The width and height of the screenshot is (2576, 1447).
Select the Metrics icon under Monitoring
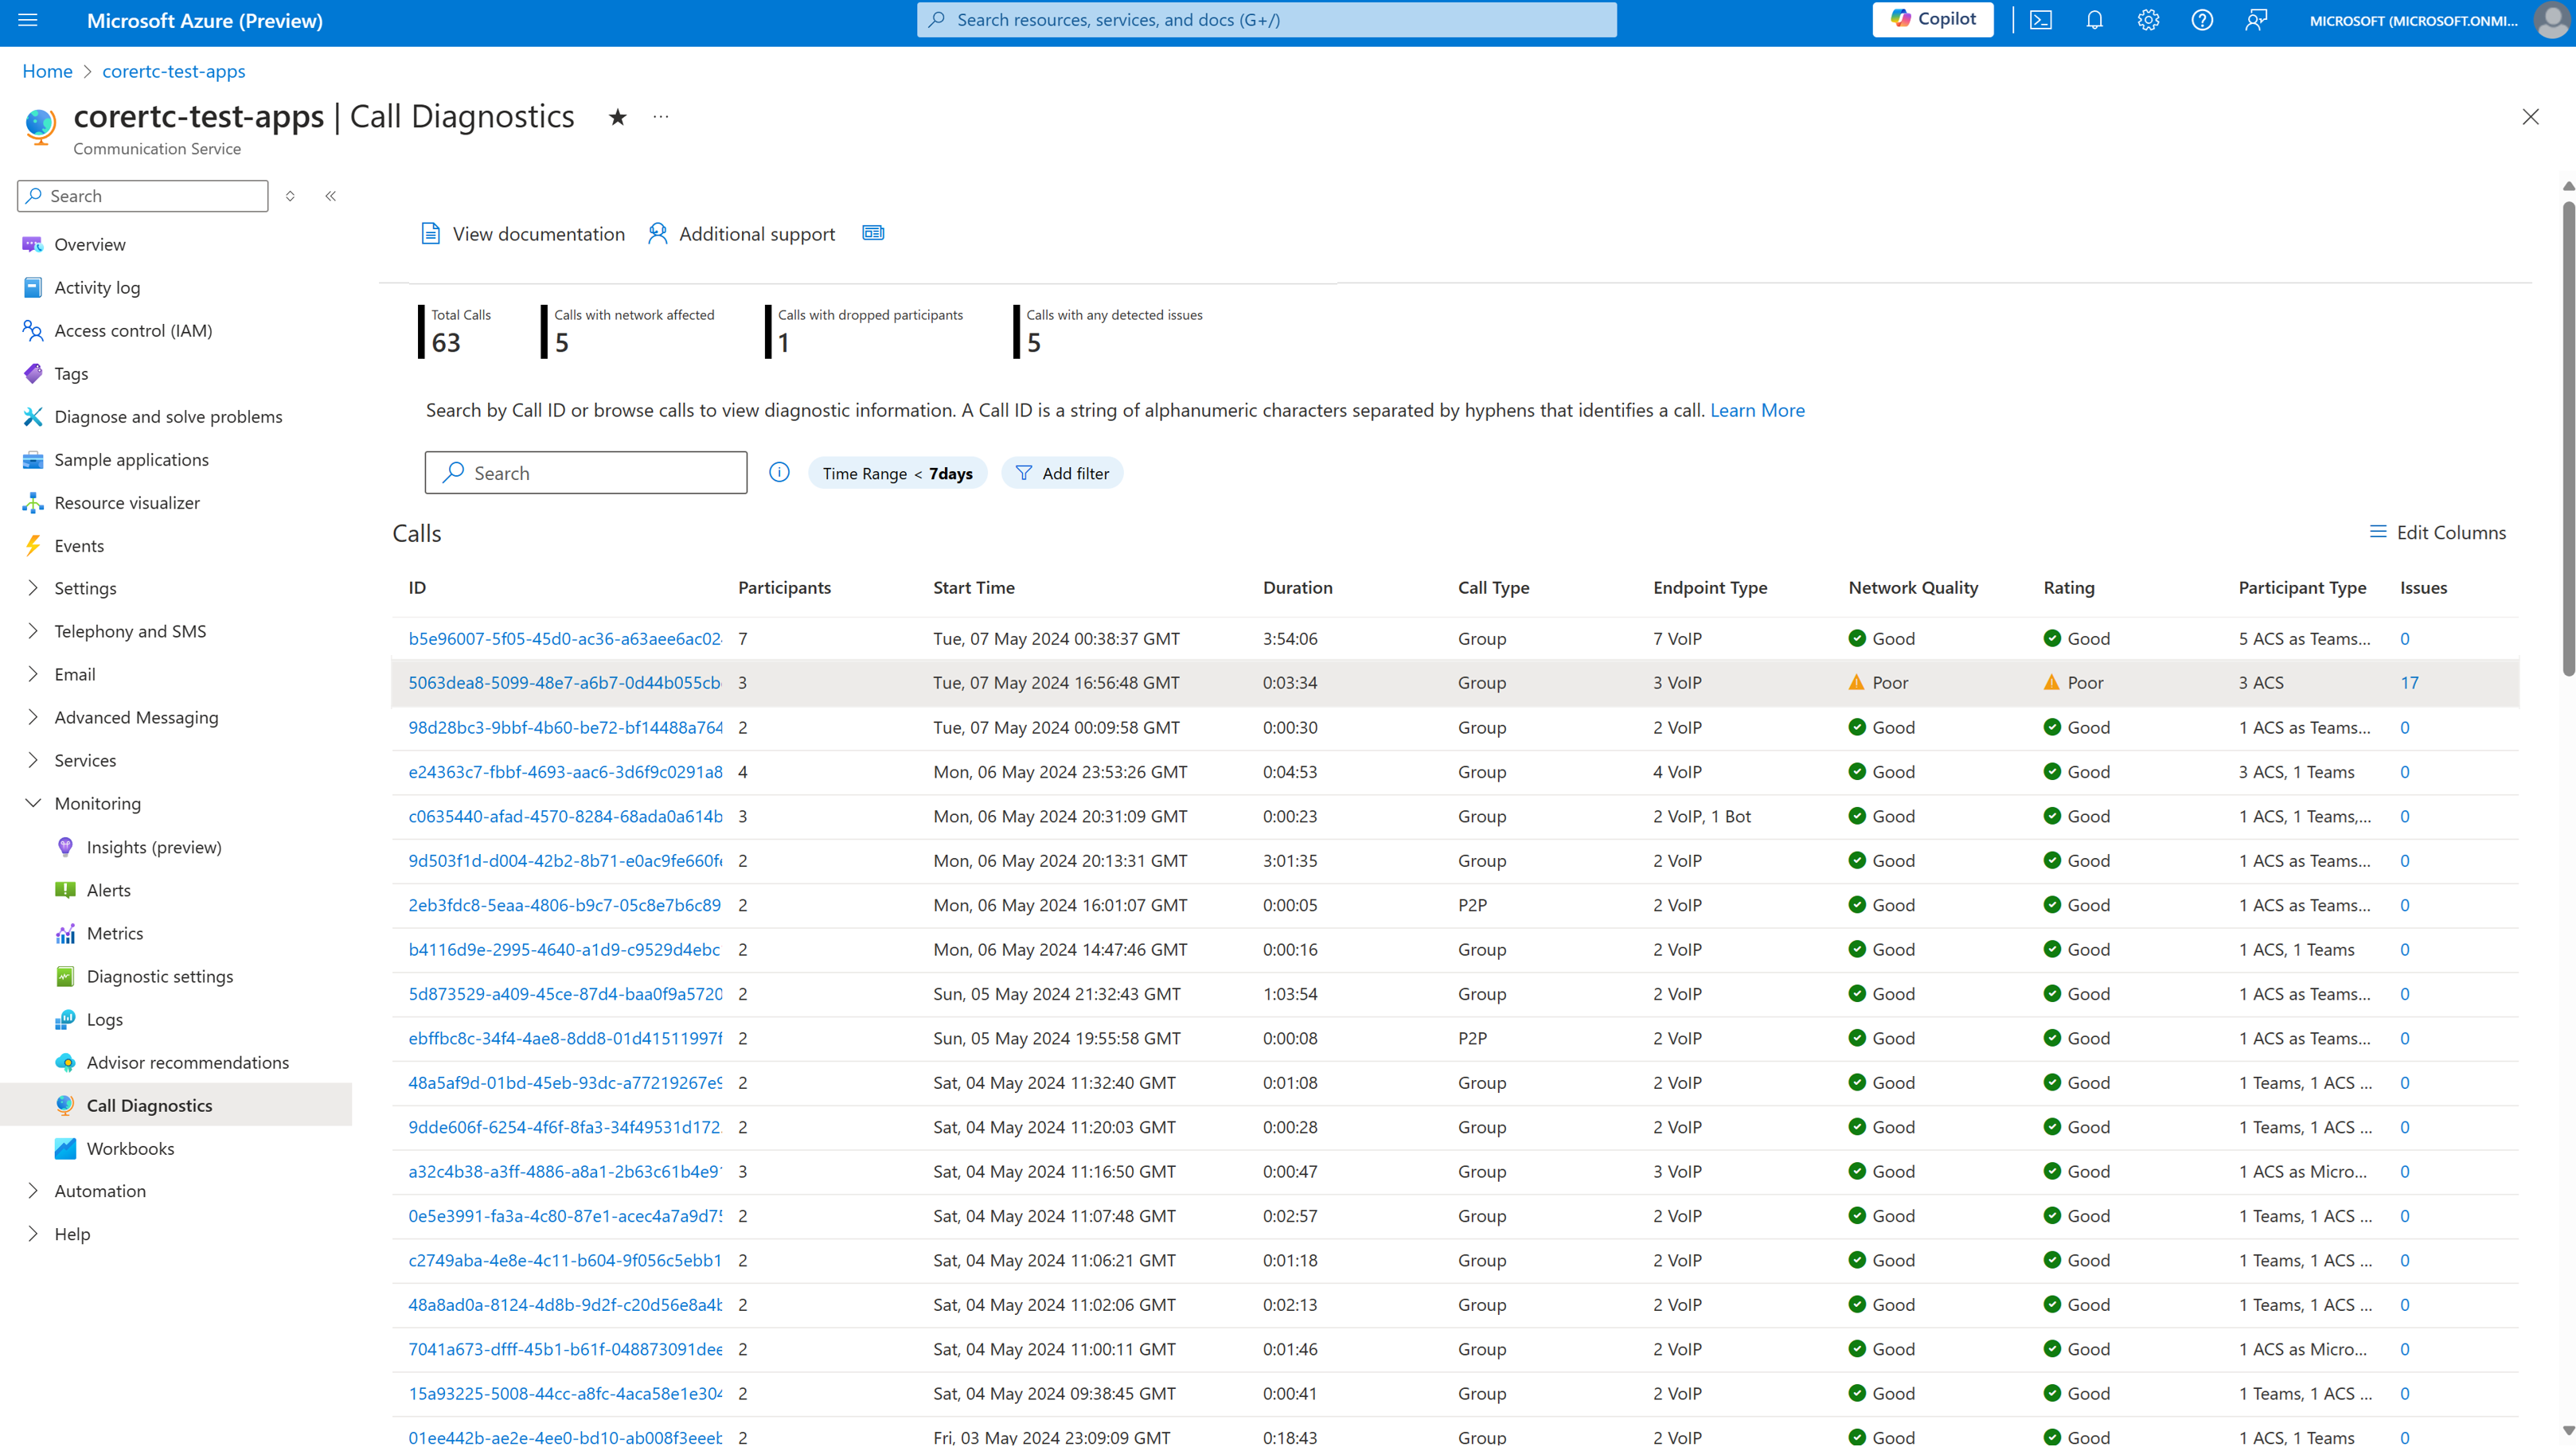coord(65,932)
